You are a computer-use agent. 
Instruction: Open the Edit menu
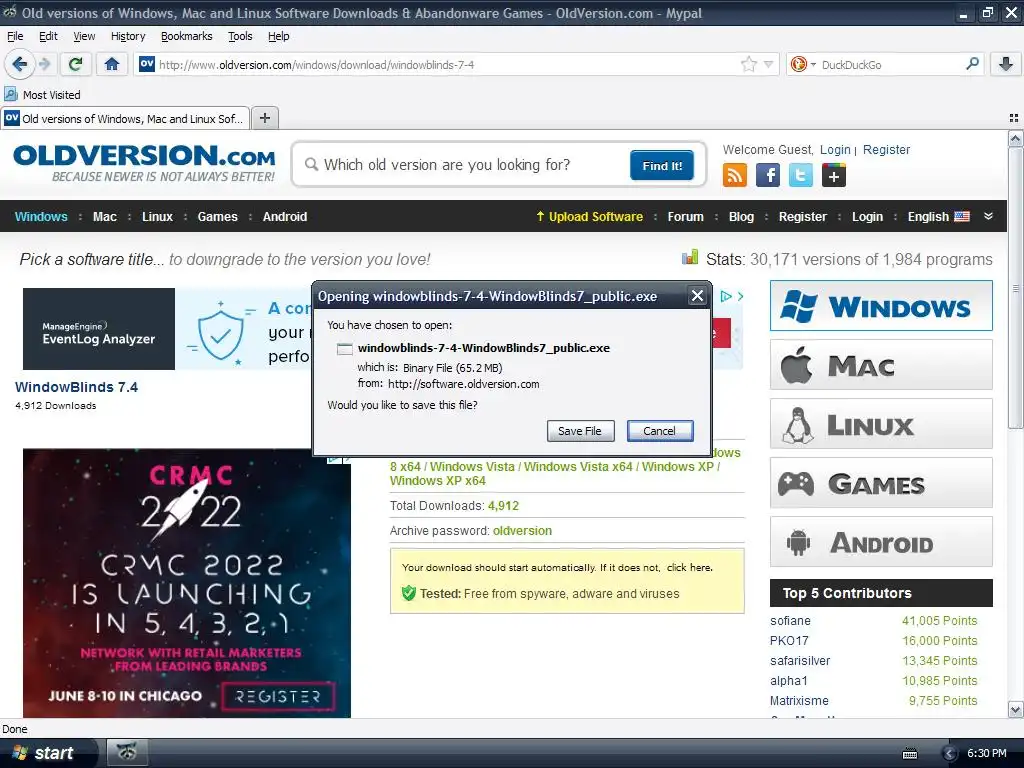48,36
